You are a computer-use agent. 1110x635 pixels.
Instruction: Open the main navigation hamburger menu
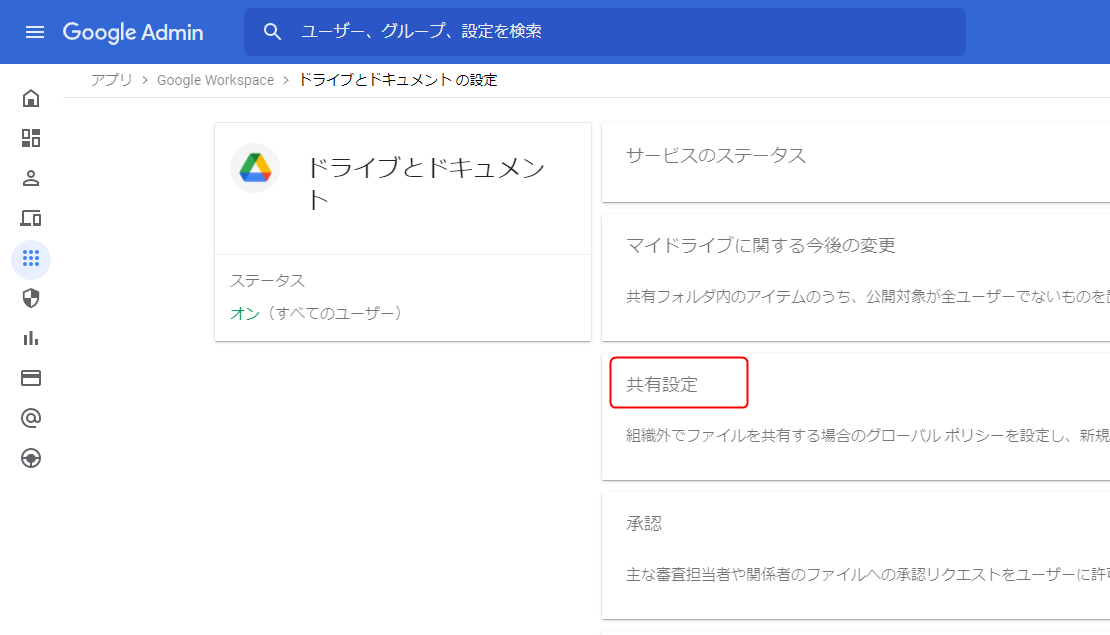(35, 31)
